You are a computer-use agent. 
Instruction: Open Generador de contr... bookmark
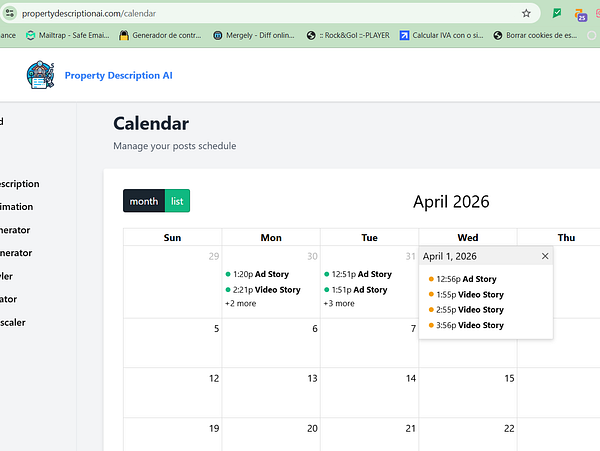pyautogui.click(x=160, y=35)
